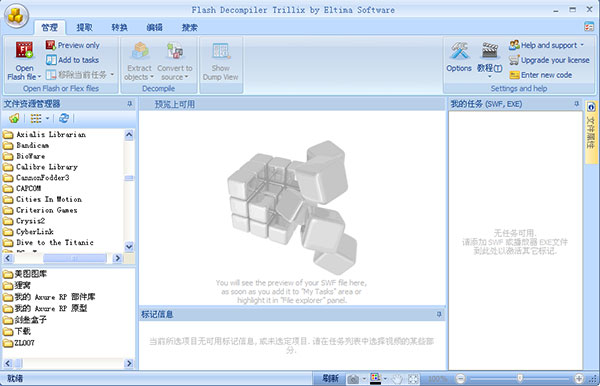Open the camera snapshot dropdown arrow
The height and width of the screenshot is (386, 600).
(364, 379)
